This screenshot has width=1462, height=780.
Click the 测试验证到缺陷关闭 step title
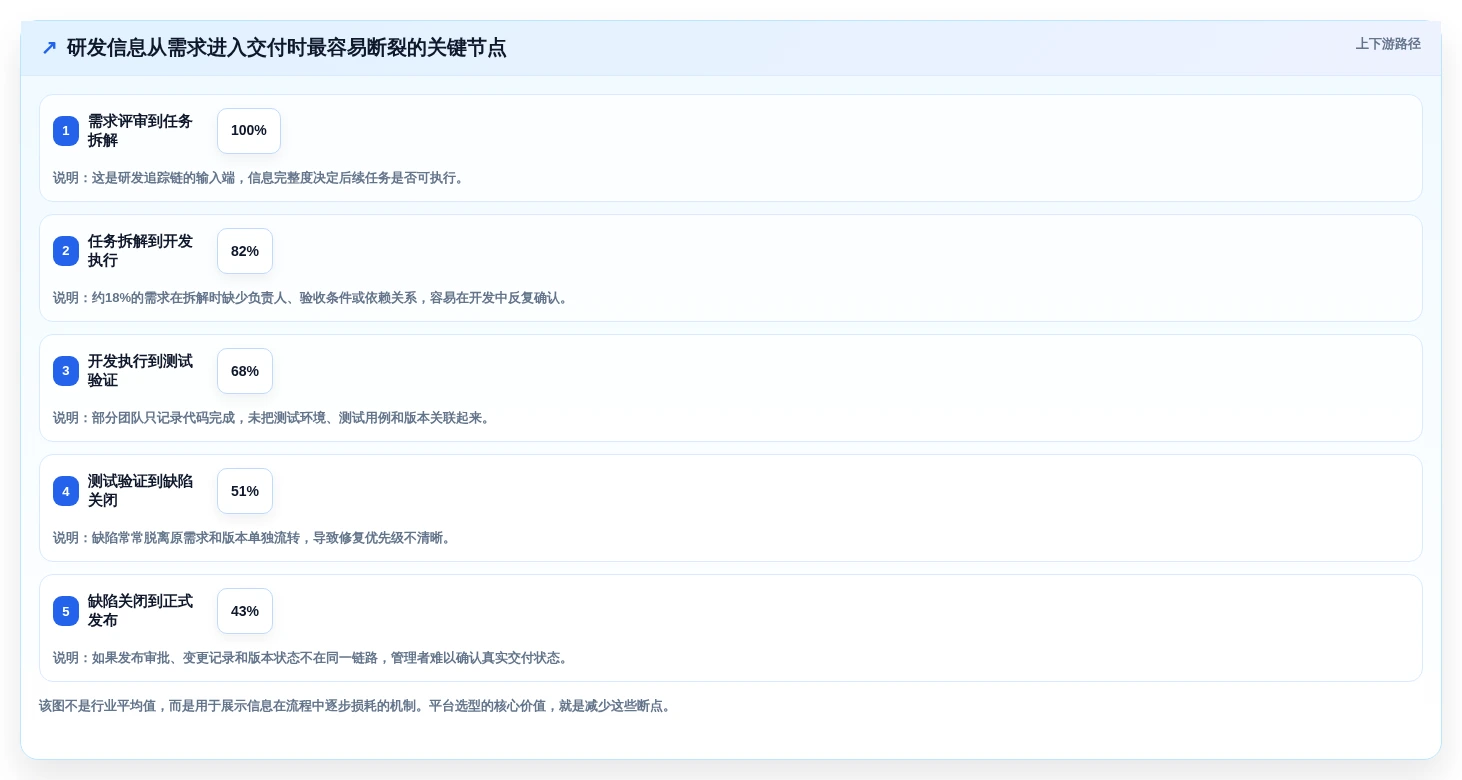(x=140, y=491)
